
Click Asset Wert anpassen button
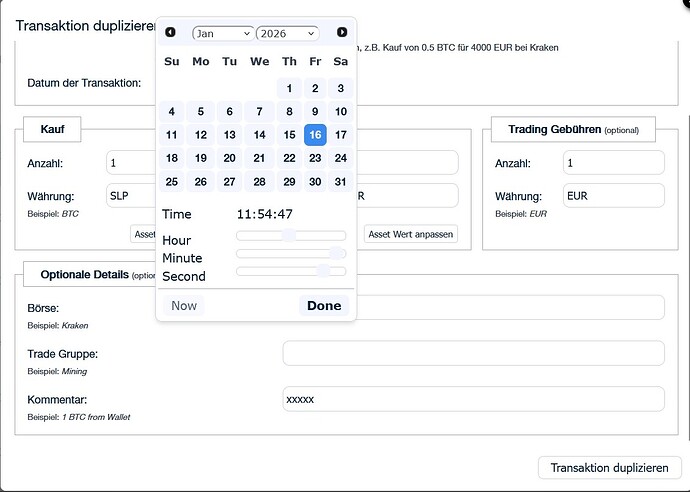pos(411,234)
